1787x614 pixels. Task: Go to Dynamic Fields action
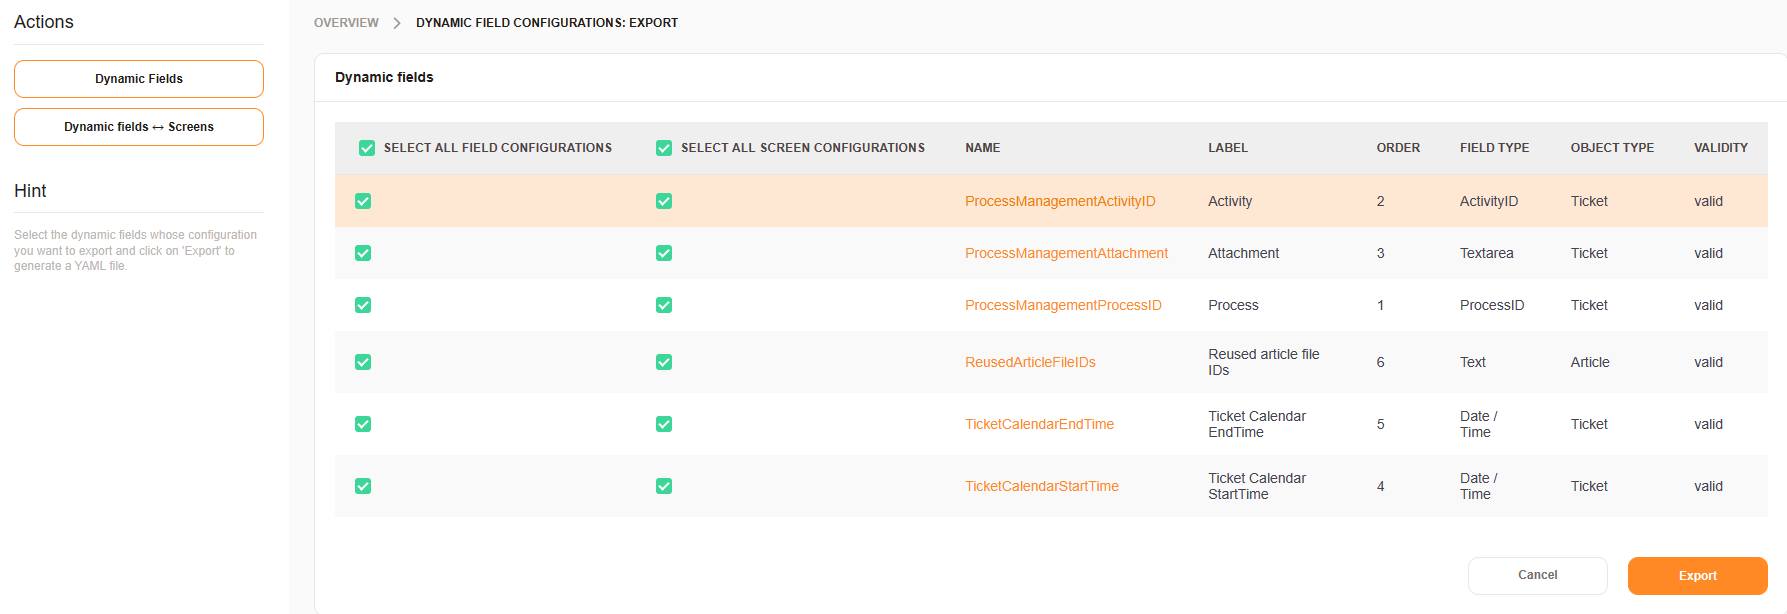(x=139, y=79)
